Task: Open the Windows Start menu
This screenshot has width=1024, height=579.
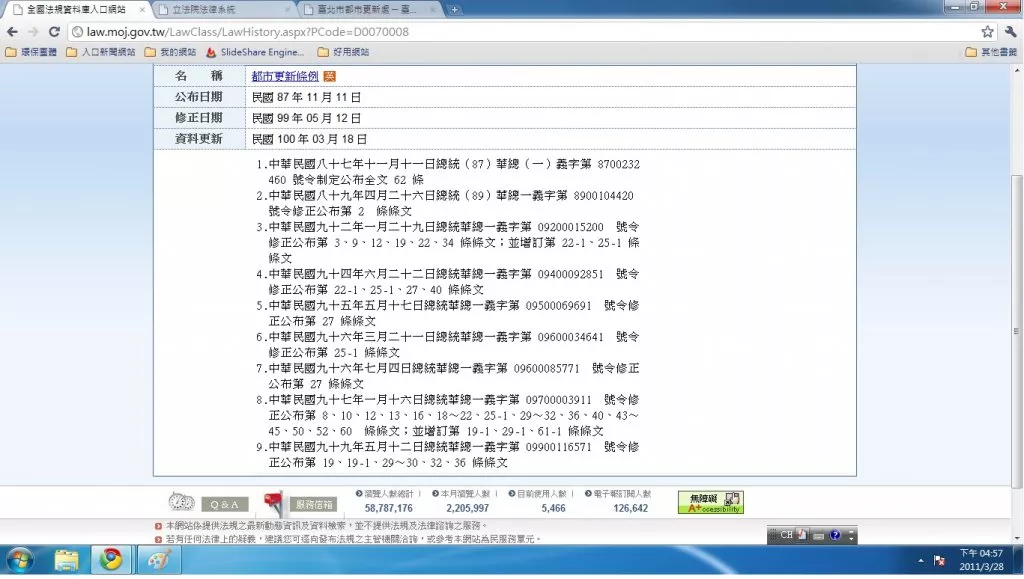Action: [20, 561]
